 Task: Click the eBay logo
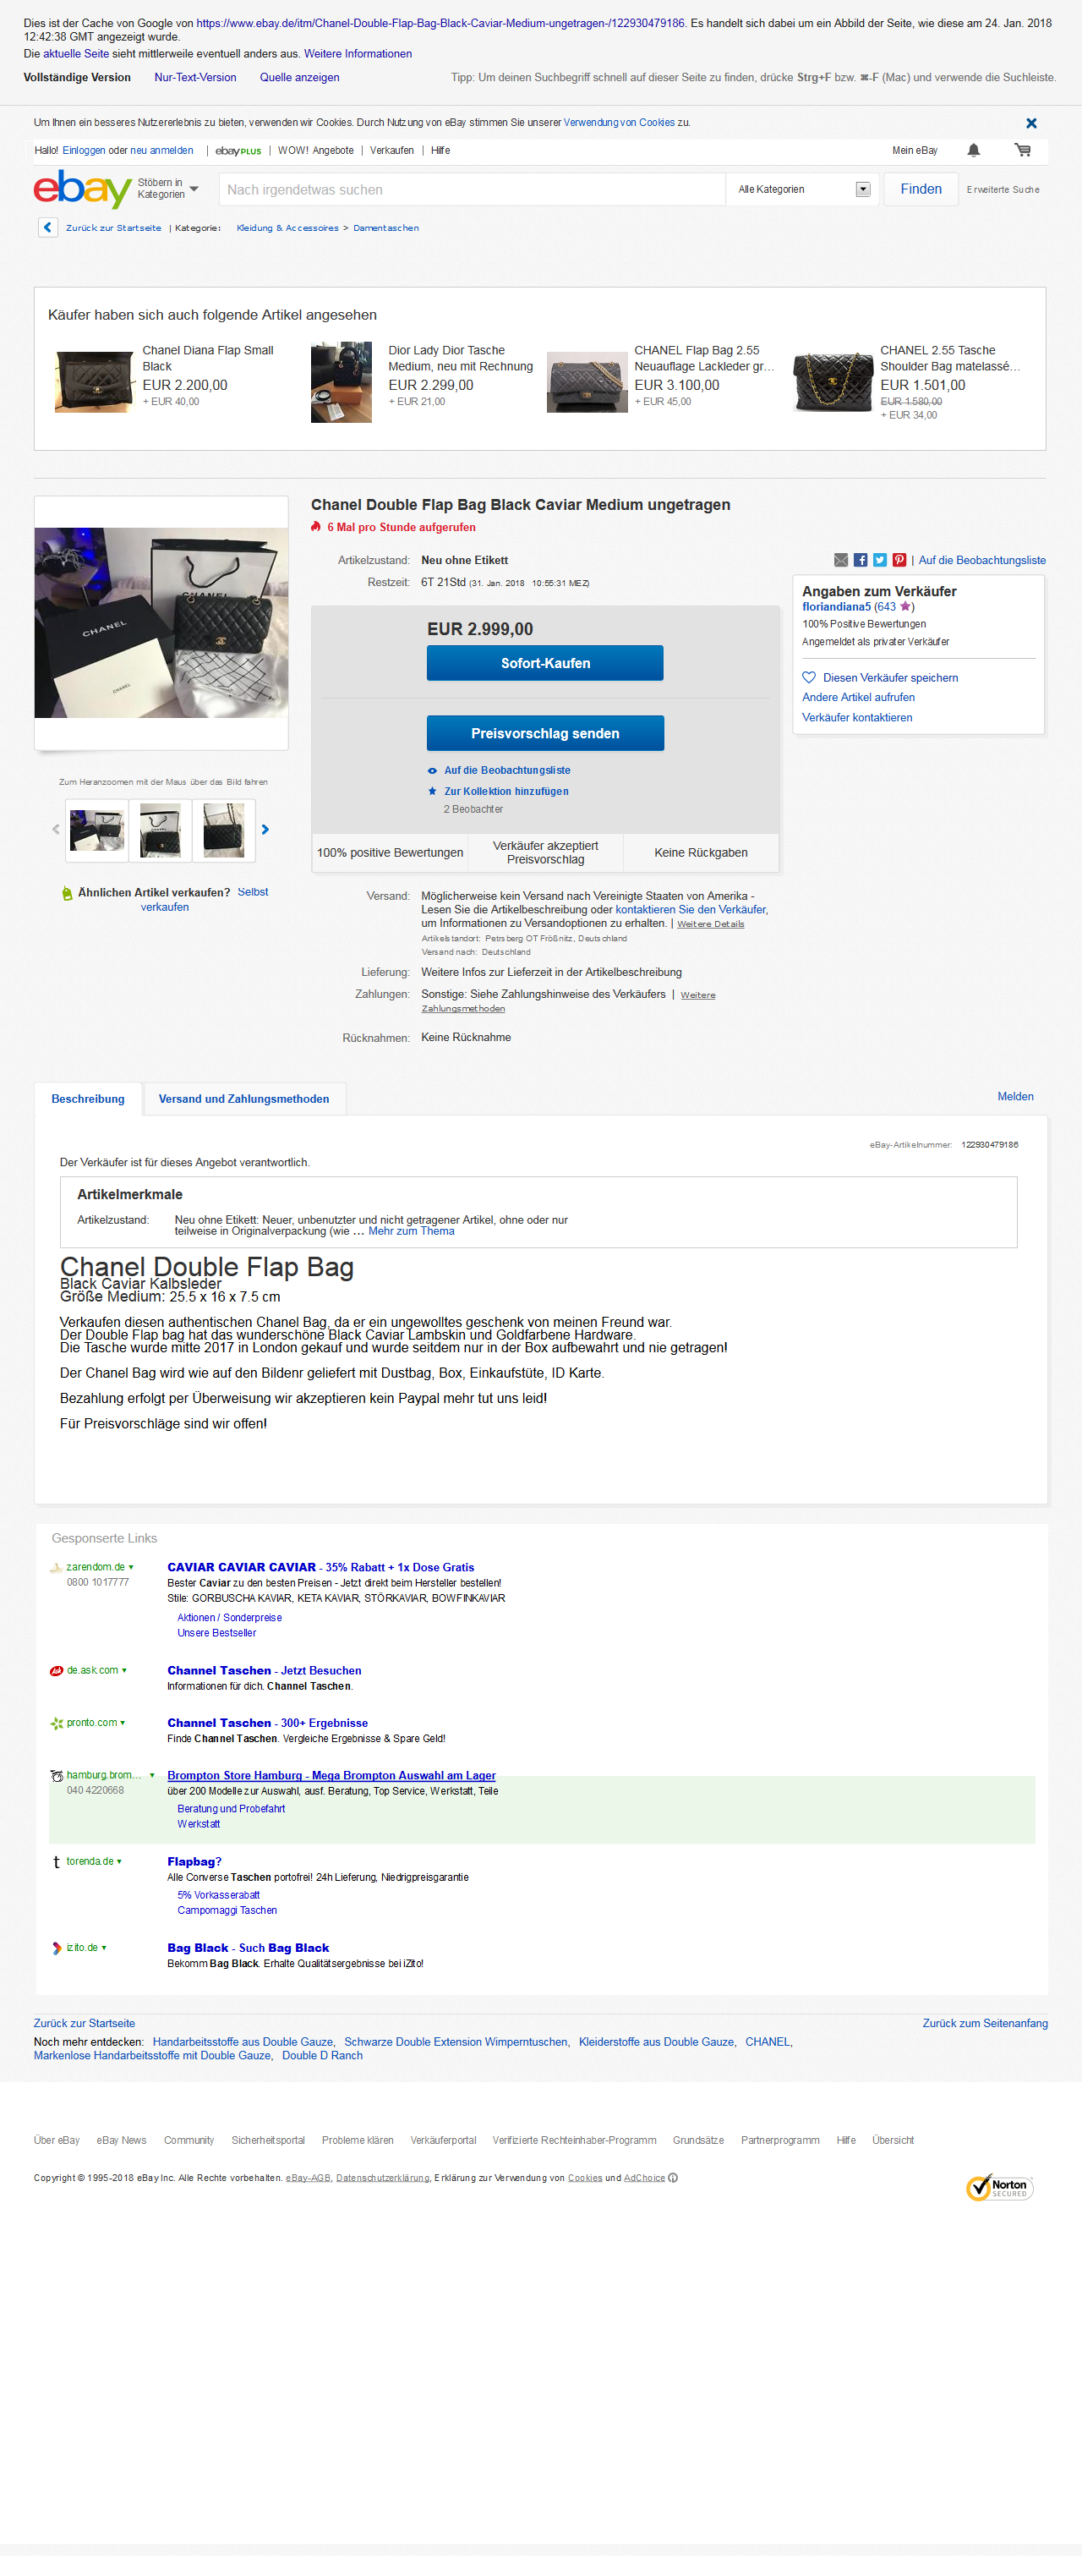click(82, 188)
